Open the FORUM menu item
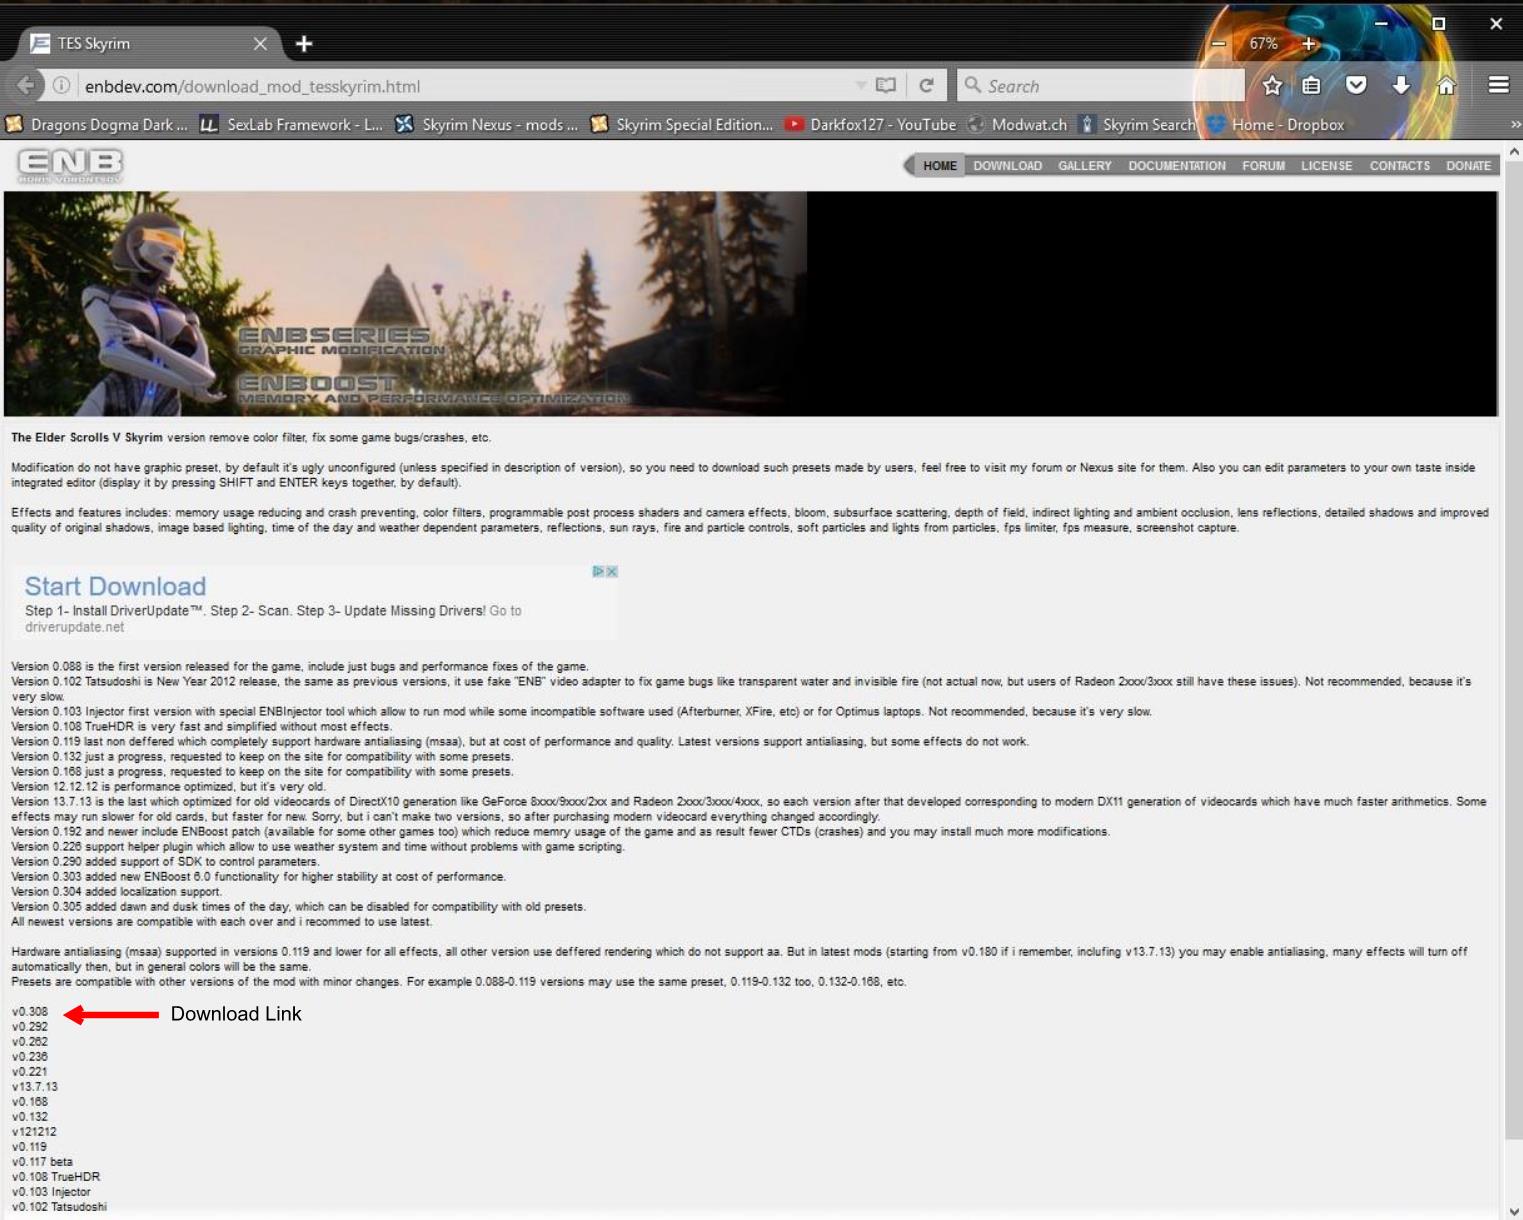This screenshot has height=1220, width=1523. tap(1264, 166)
